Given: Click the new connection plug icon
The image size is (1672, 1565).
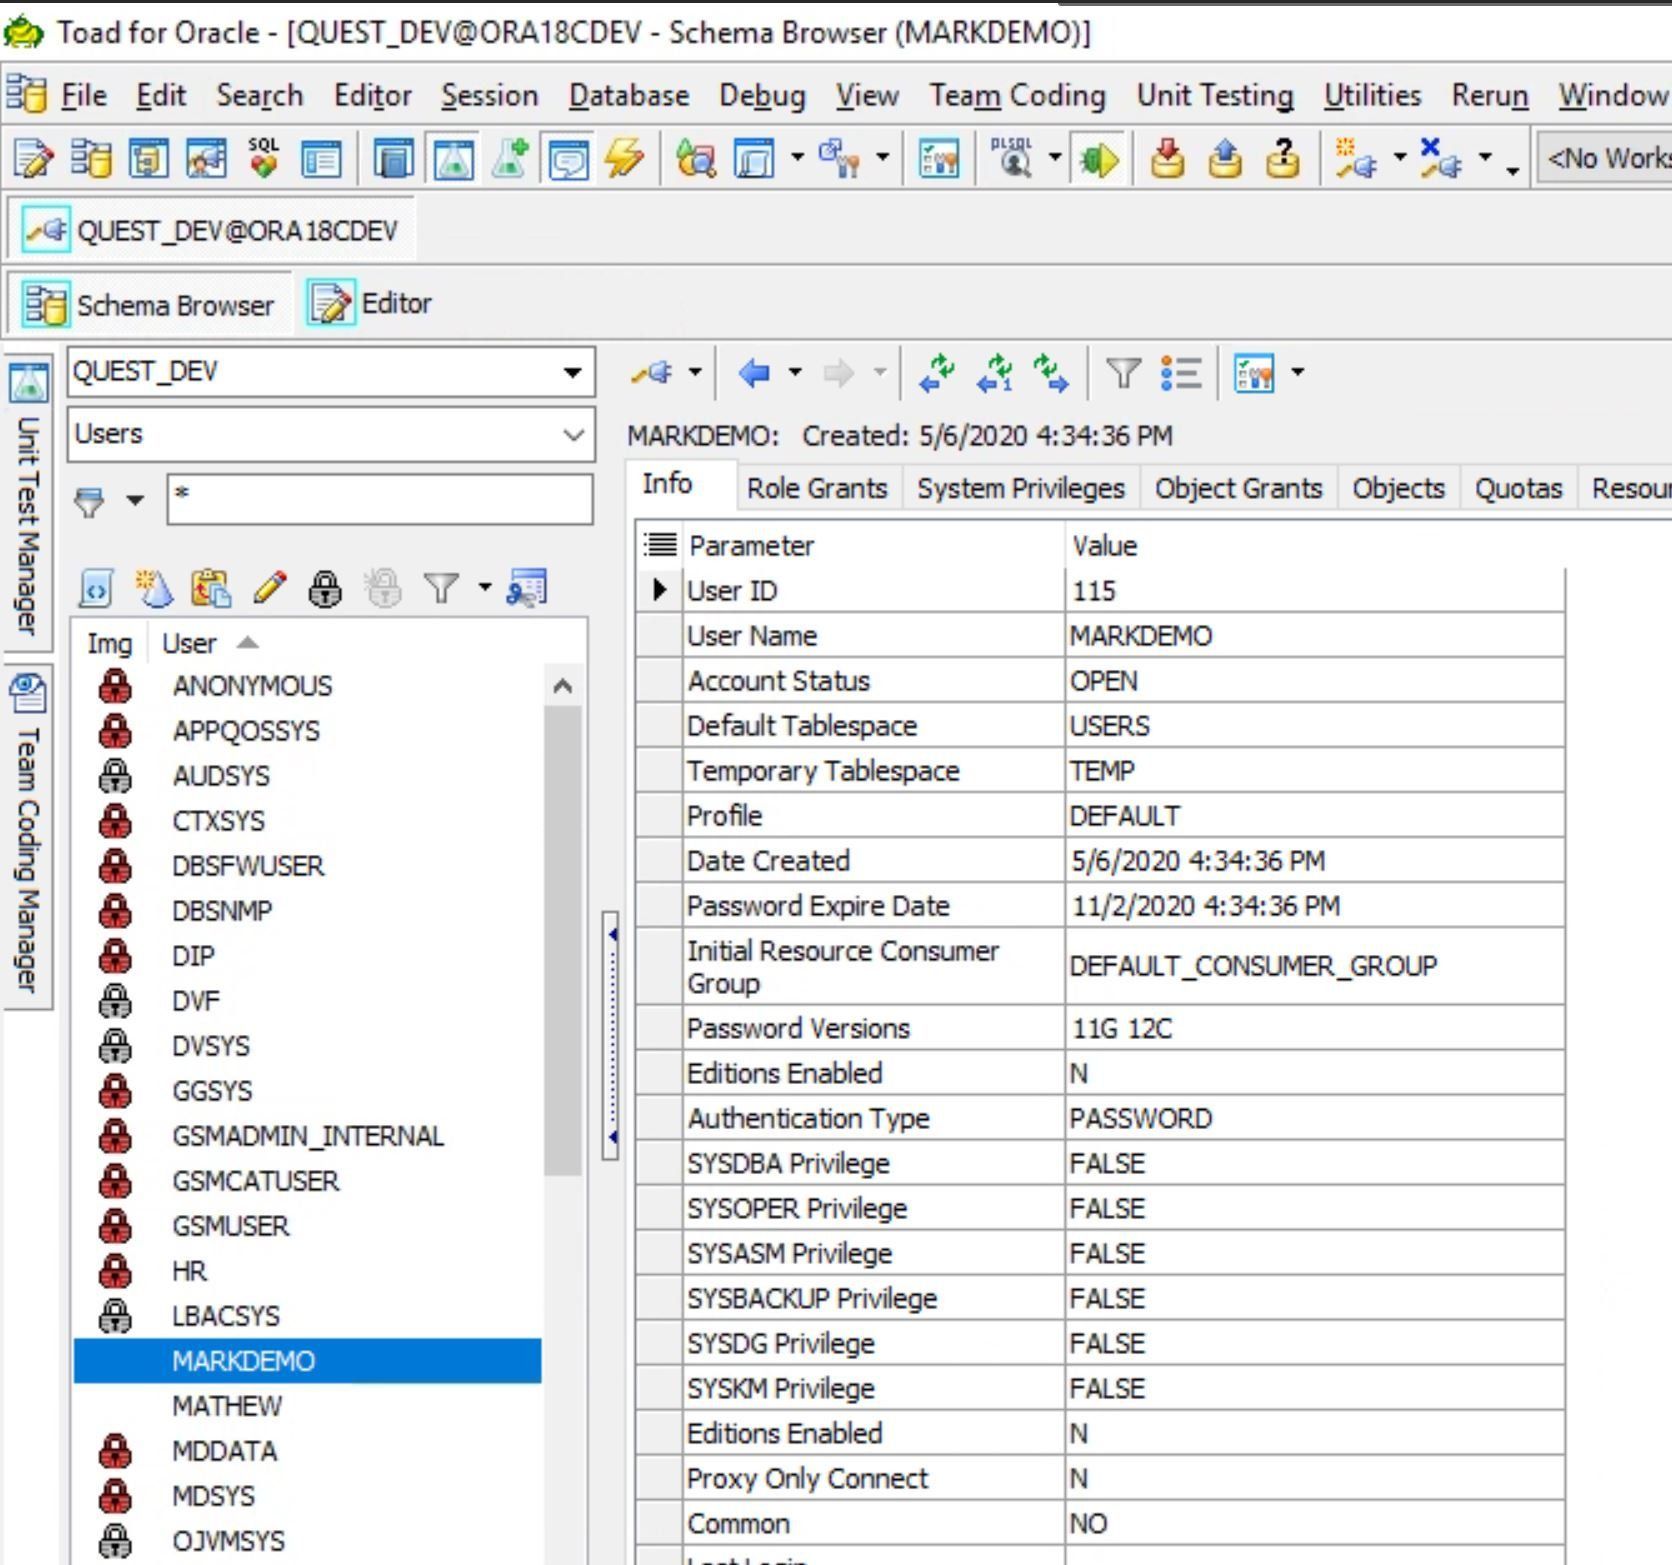Looking at the screenshot, I should pos(1357,159).
